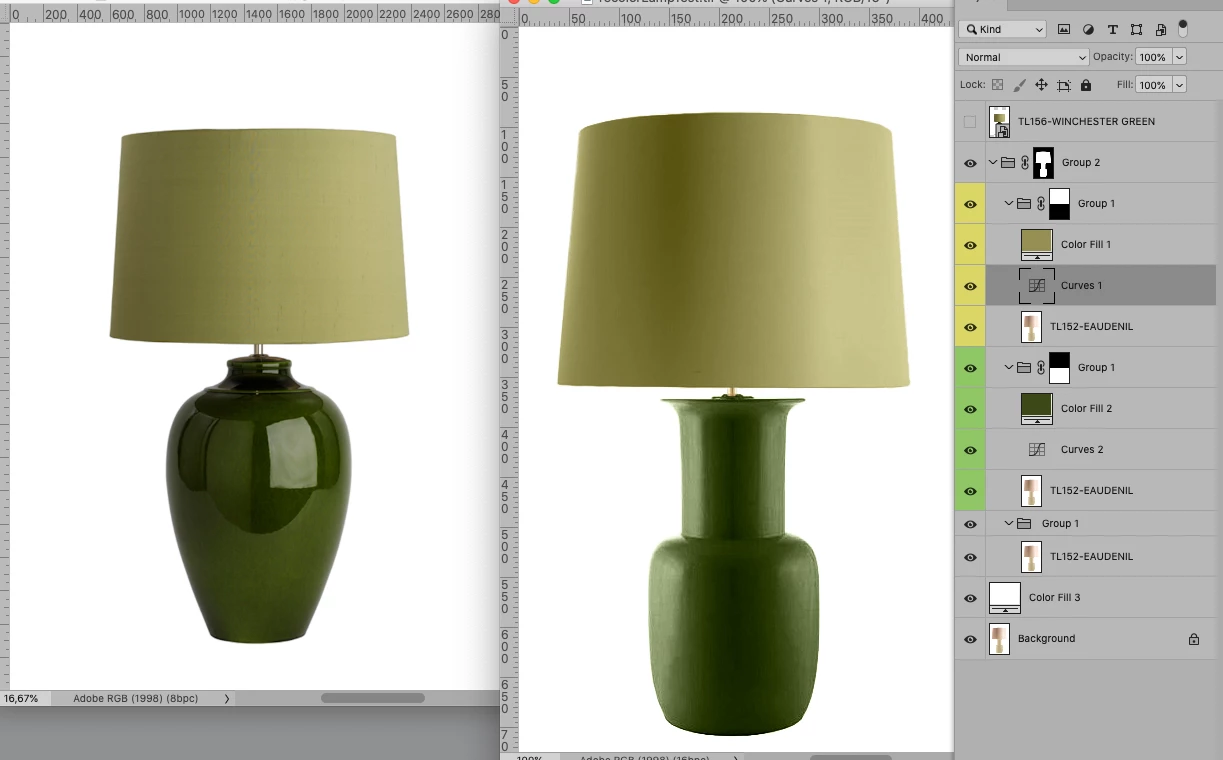Click the Opacity 100% value field
Viewport: 1223px width, 760px height.
[x=1153, y=57]
